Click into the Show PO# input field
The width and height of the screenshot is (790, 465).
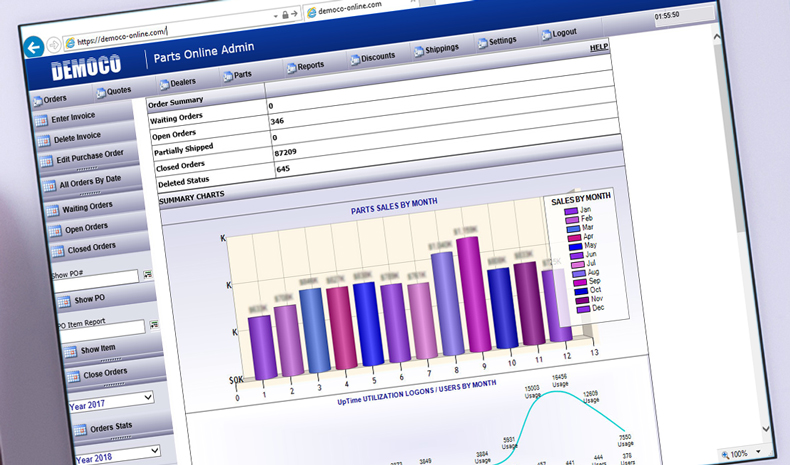(94, 274)
